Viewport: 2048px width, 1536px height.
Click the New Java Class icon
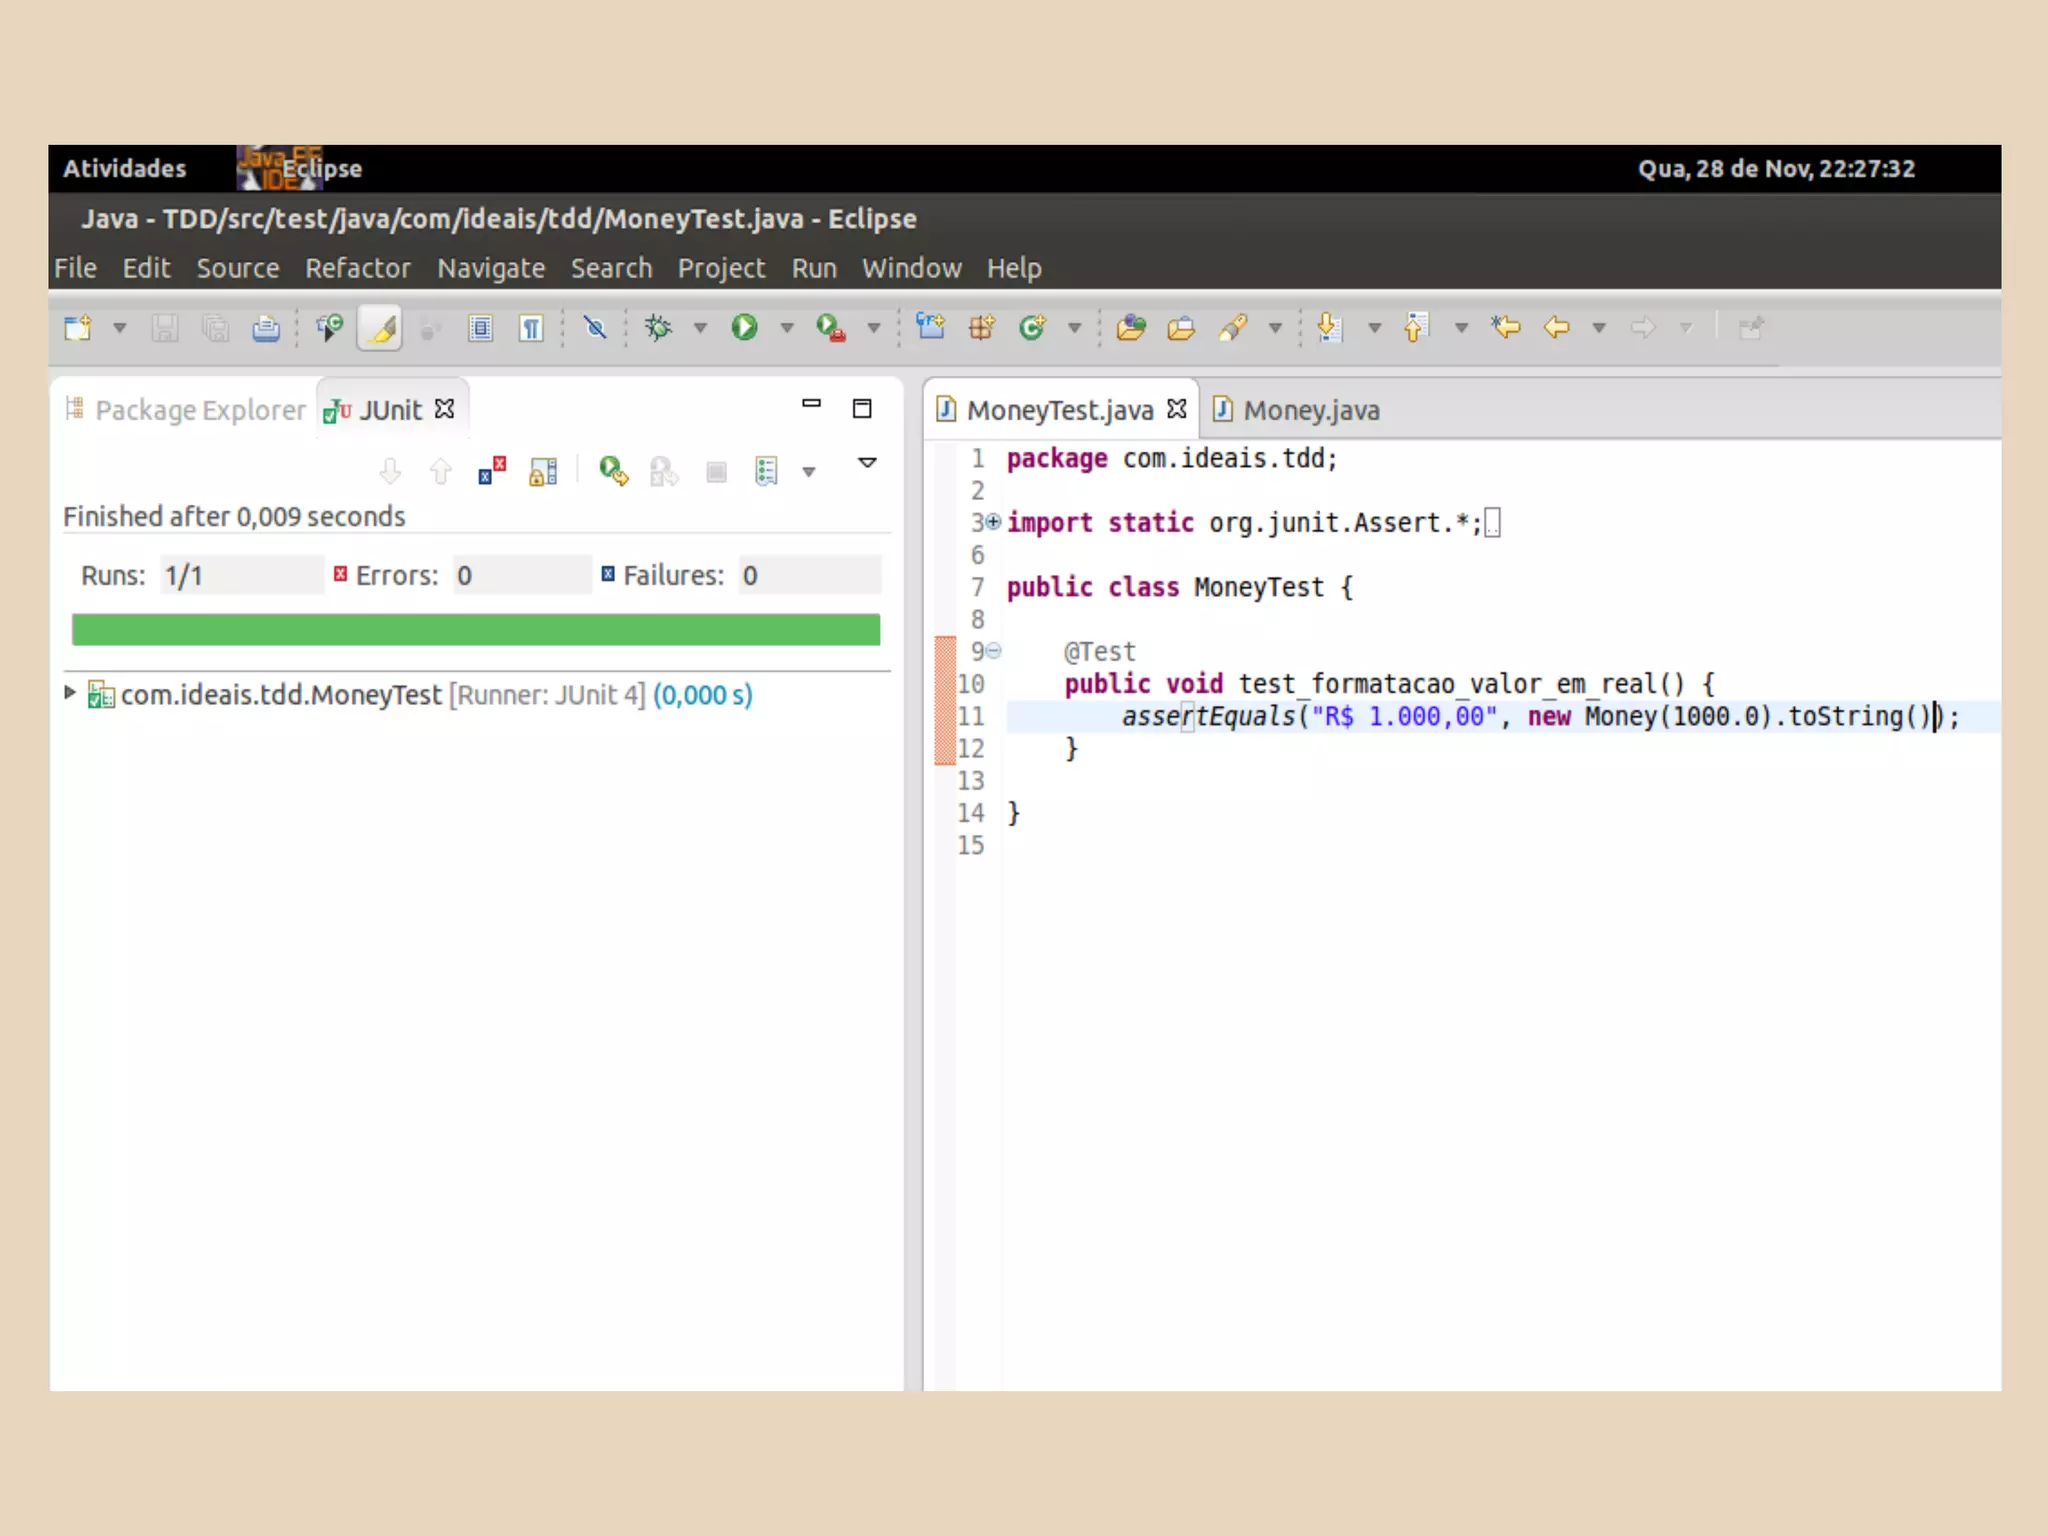1033,328
